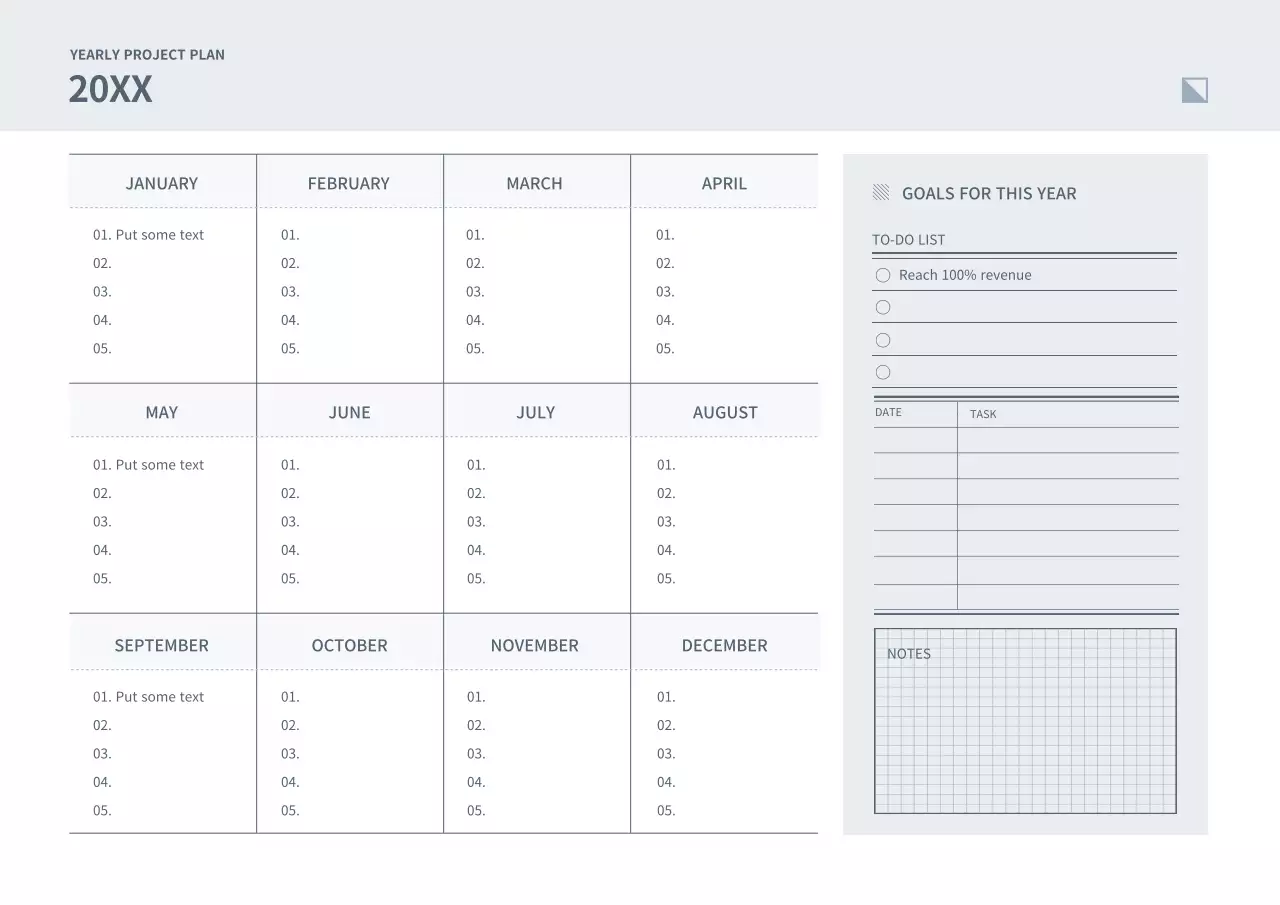Click the YEARLY PROJECT PLAN heading
Image resolution: width=1280 pixels, height=905 pixels.
click(x=147, y=55)
